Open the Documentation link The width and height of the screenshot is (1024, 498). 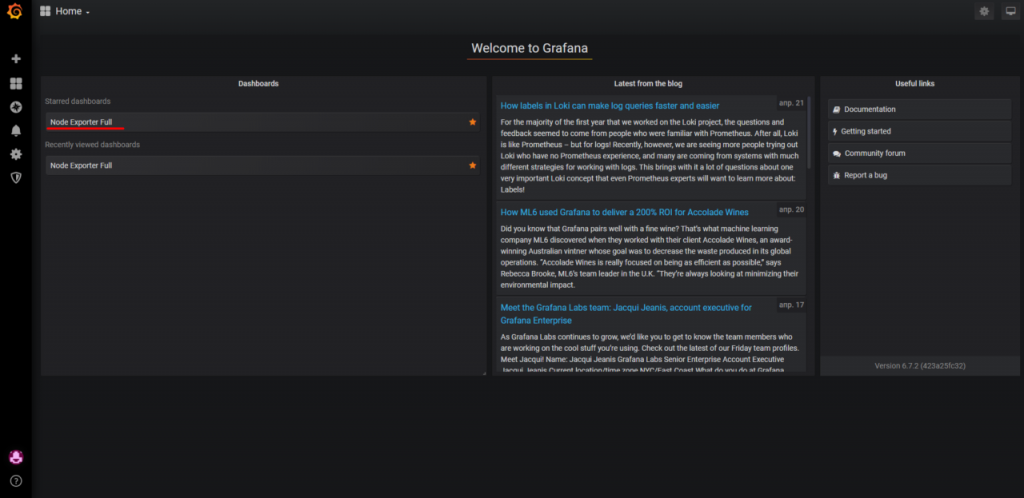(869, 109)
